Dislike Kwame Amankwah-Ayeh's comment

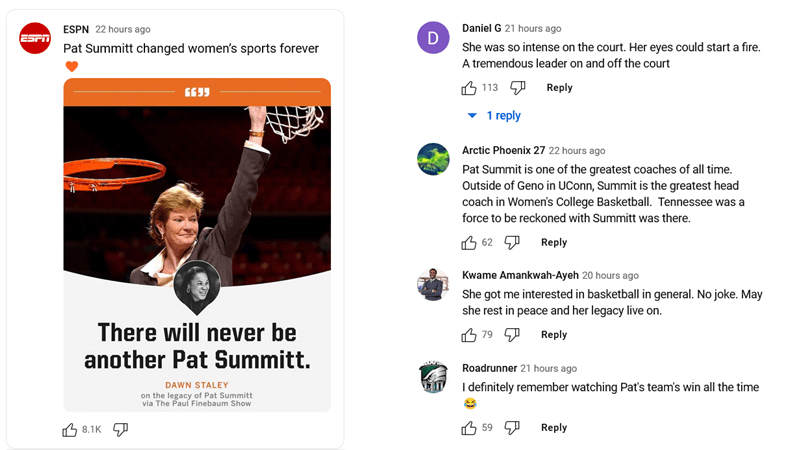[x=512, y=335]
